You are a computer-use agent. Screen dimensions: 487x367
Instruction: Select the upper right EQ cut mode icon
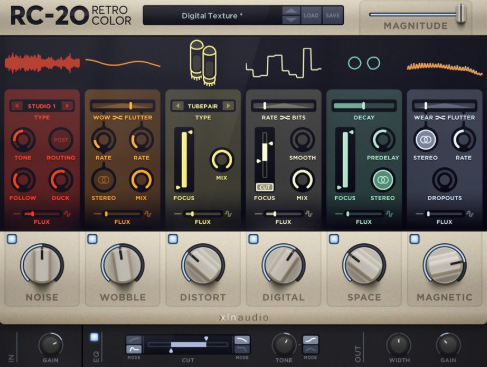(x=242, y=340)
